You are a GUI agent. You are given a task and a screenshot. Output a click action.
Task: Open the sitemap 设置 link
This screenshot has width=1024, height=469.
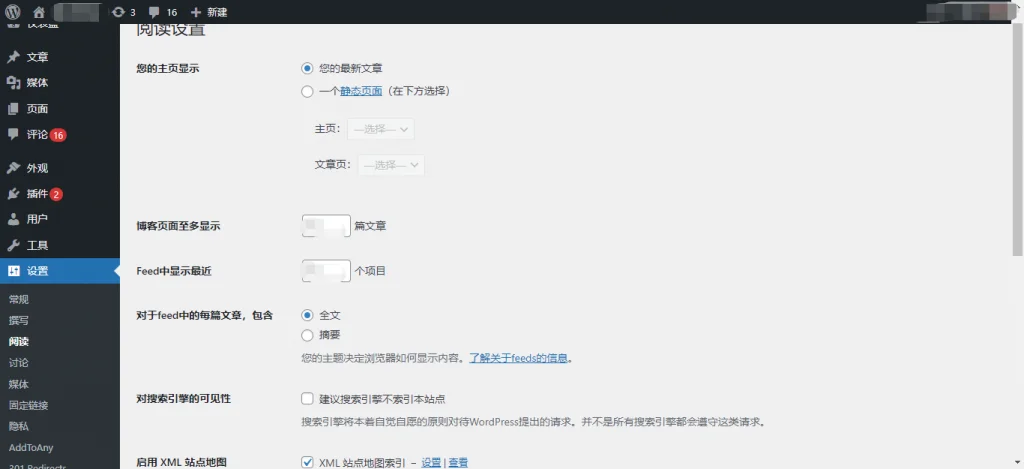coord(431,462)
